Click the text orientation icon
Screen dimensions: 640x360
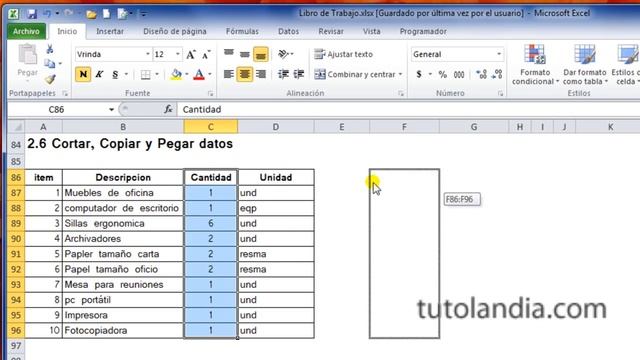pyautogui.click(x=283, y=54)
